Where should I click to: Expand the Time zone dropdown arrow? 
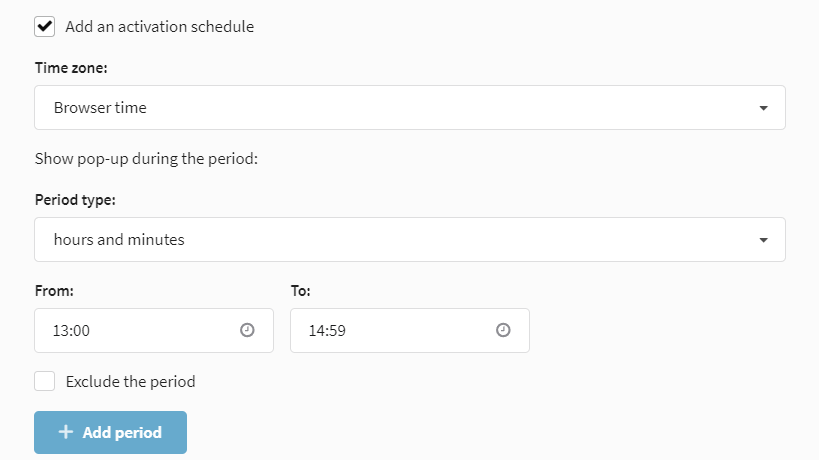[x=764, y=108]
